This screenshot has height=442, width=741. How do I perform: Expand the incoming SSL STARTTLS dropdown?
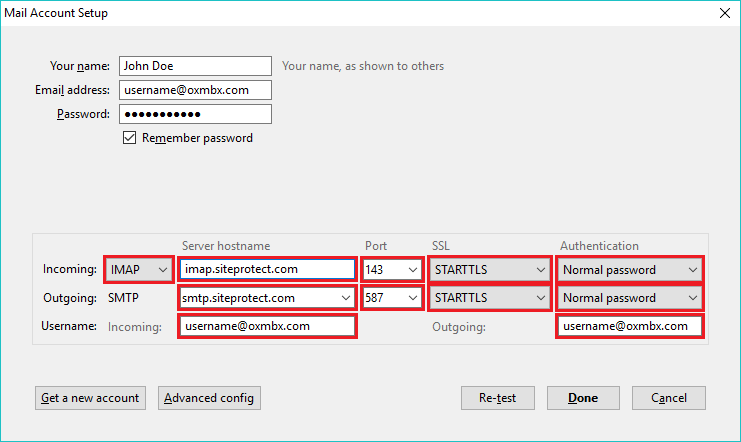point(489,269)
